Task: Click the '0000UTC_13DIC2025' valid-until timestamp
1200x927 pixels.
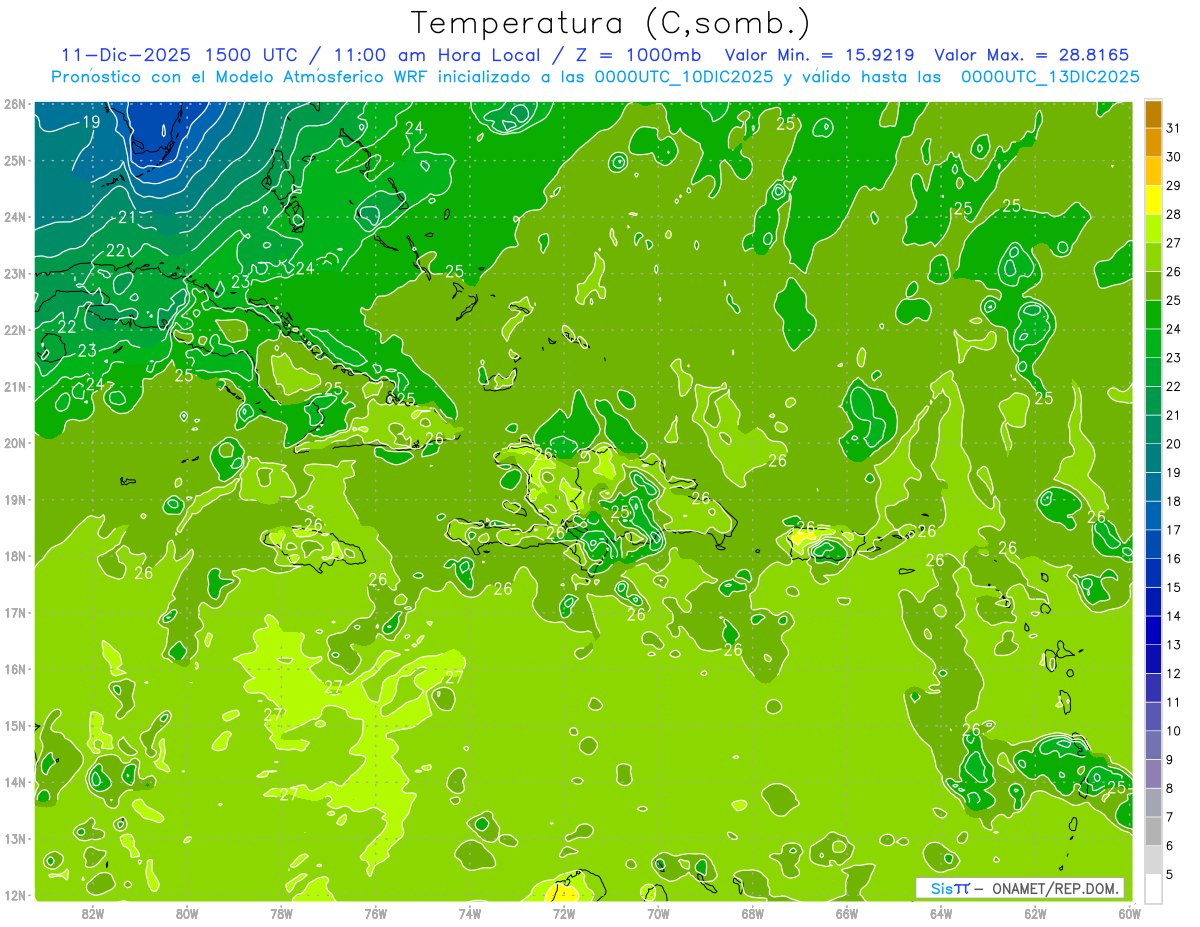Action: pos(1050,77)
